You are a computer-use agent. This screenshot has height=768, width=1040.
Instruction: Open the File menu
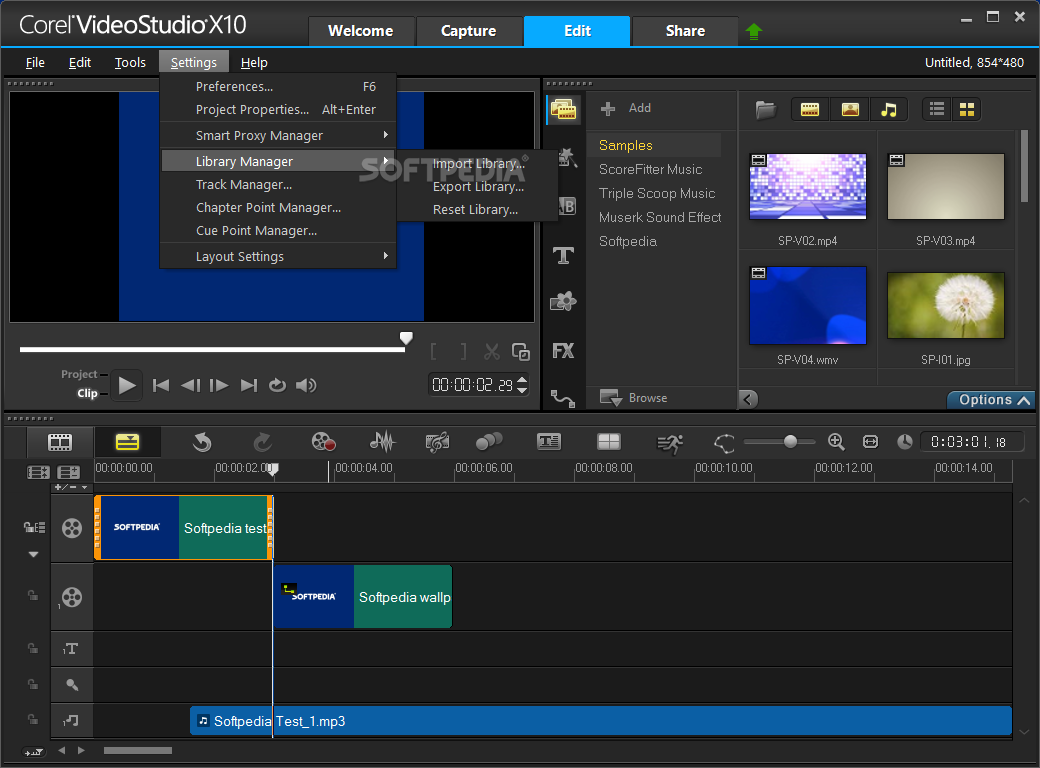coord(35,62)
